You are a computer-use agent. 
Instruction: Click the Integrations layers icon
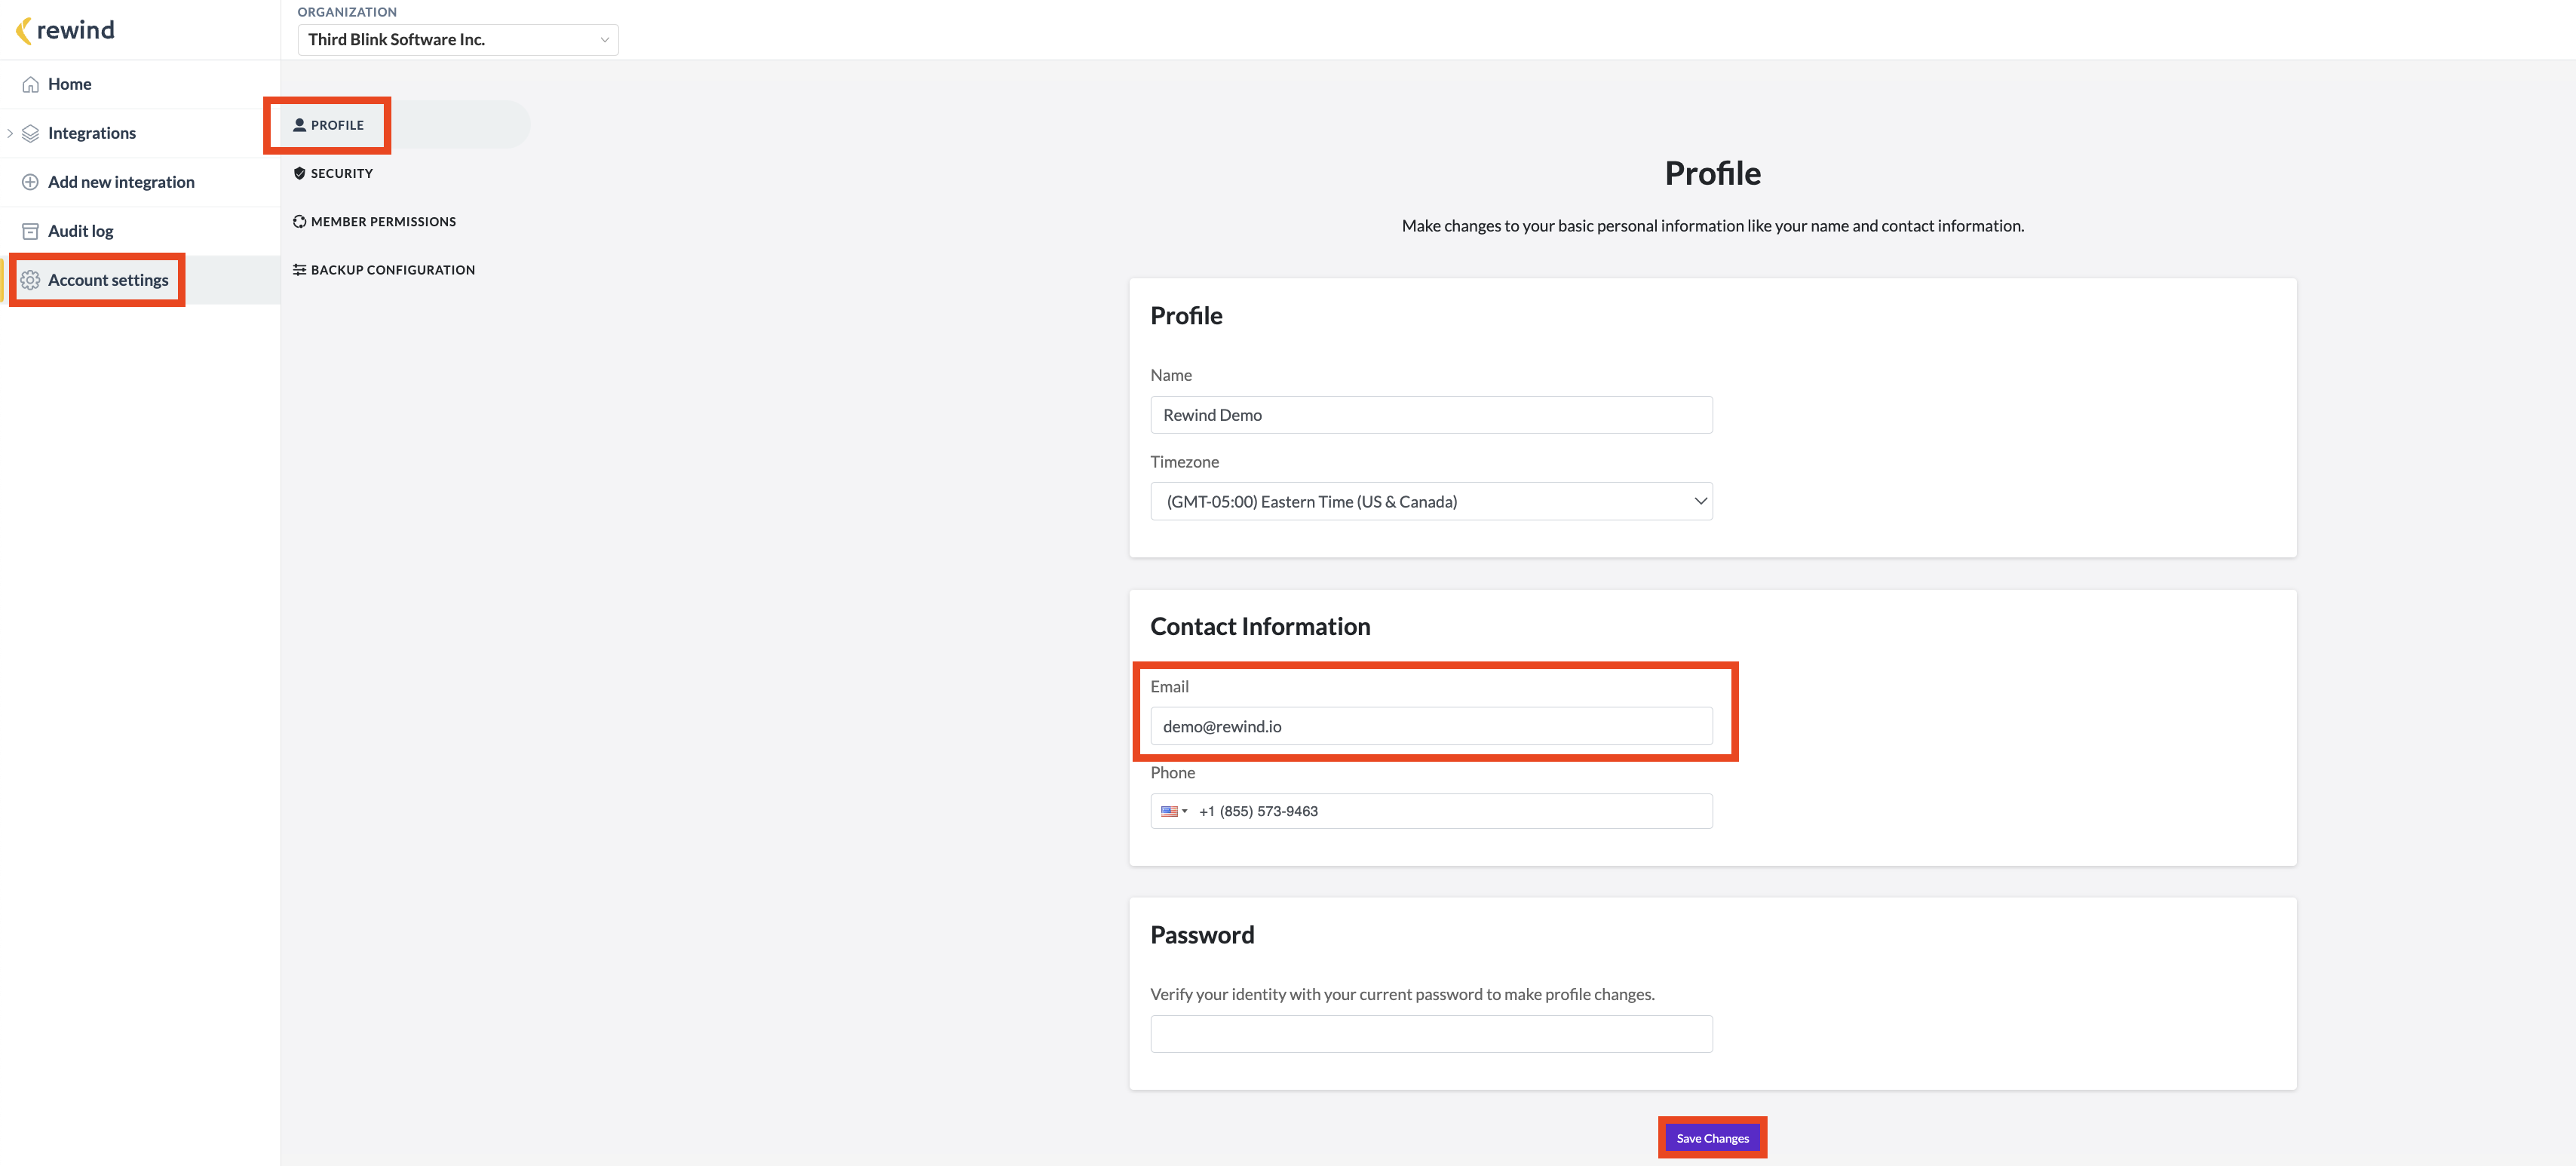click(x=31, y=133)
